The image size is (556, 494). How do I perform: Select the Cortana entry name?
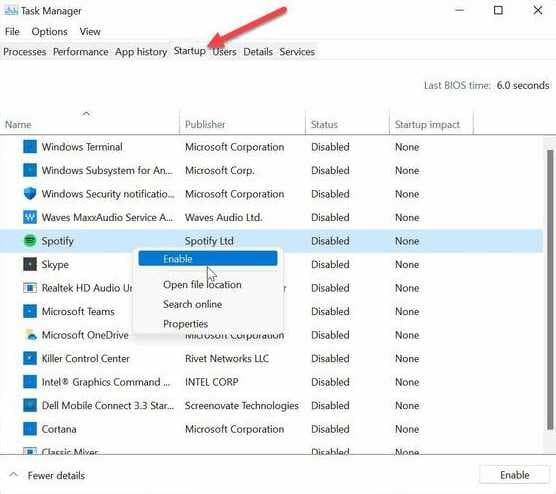59,429
